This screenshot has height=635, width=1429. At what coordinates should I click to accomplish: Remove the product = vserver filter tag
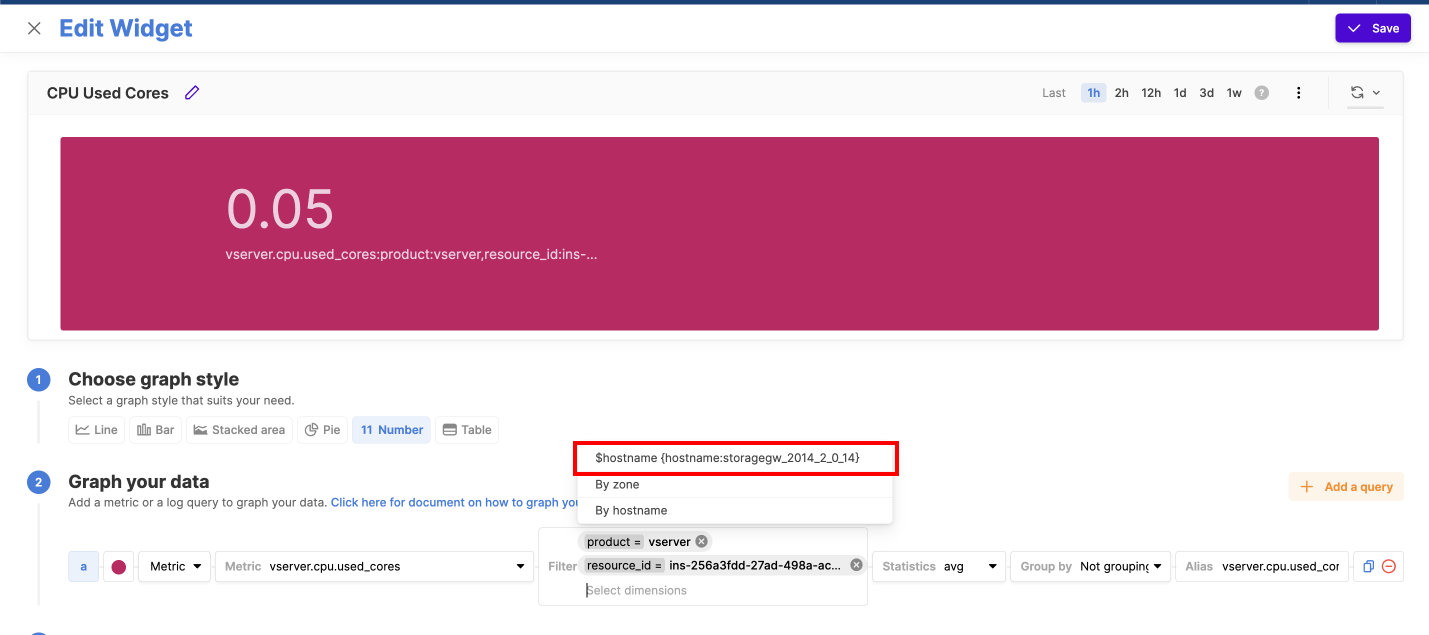click(702, 541)
